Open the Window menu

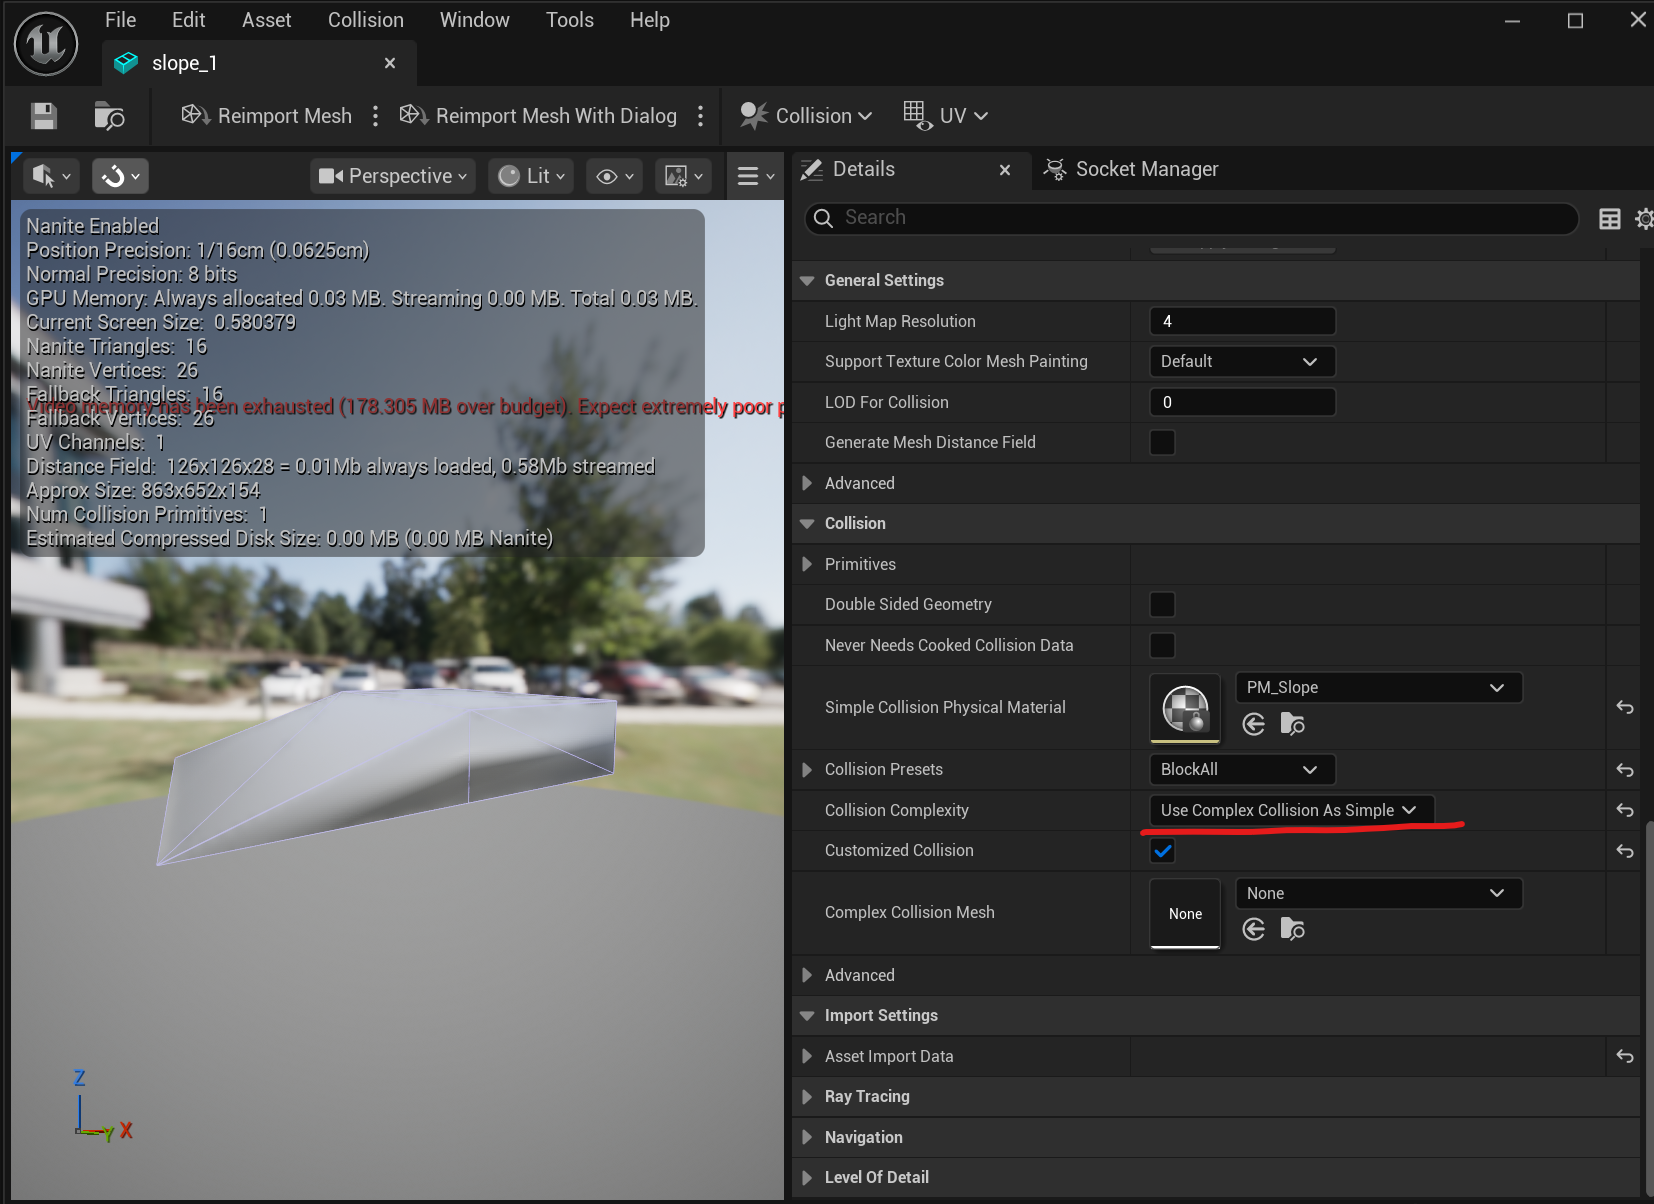point(474,20)
